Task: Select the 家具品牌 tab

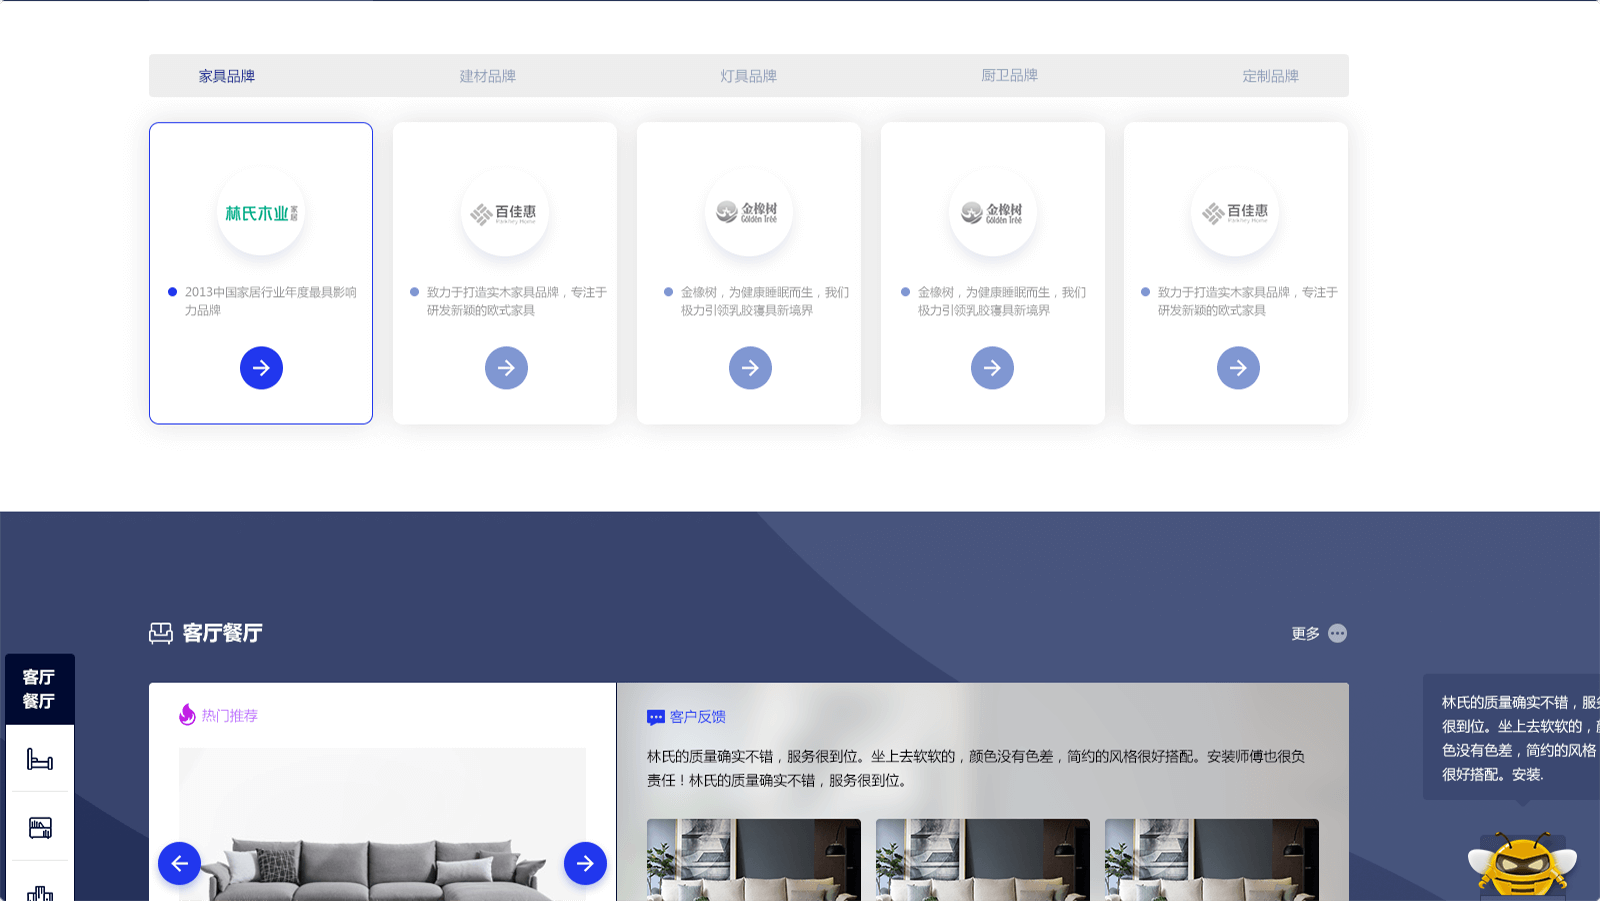Action: click(x=227, y=76)
